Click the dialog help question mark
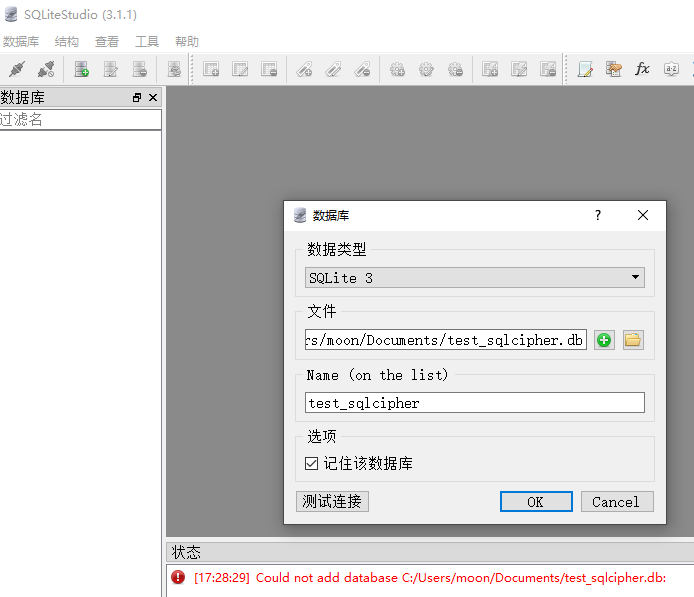The image size is (694, 597). [598, 215]
